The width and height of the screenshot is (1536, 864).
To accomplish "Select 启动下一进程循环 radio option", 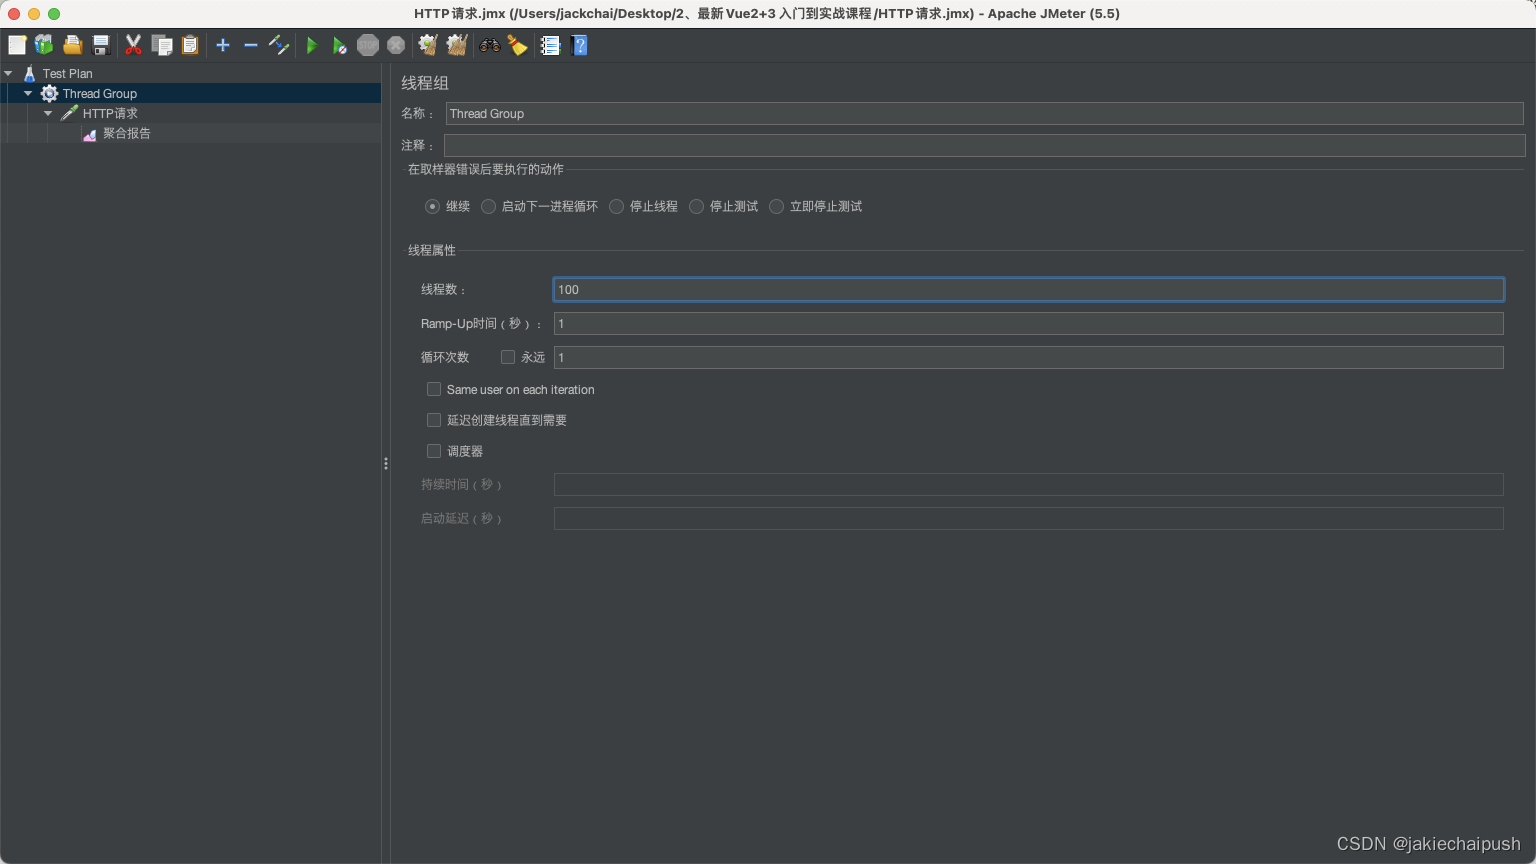I will (x=488, y=206).
